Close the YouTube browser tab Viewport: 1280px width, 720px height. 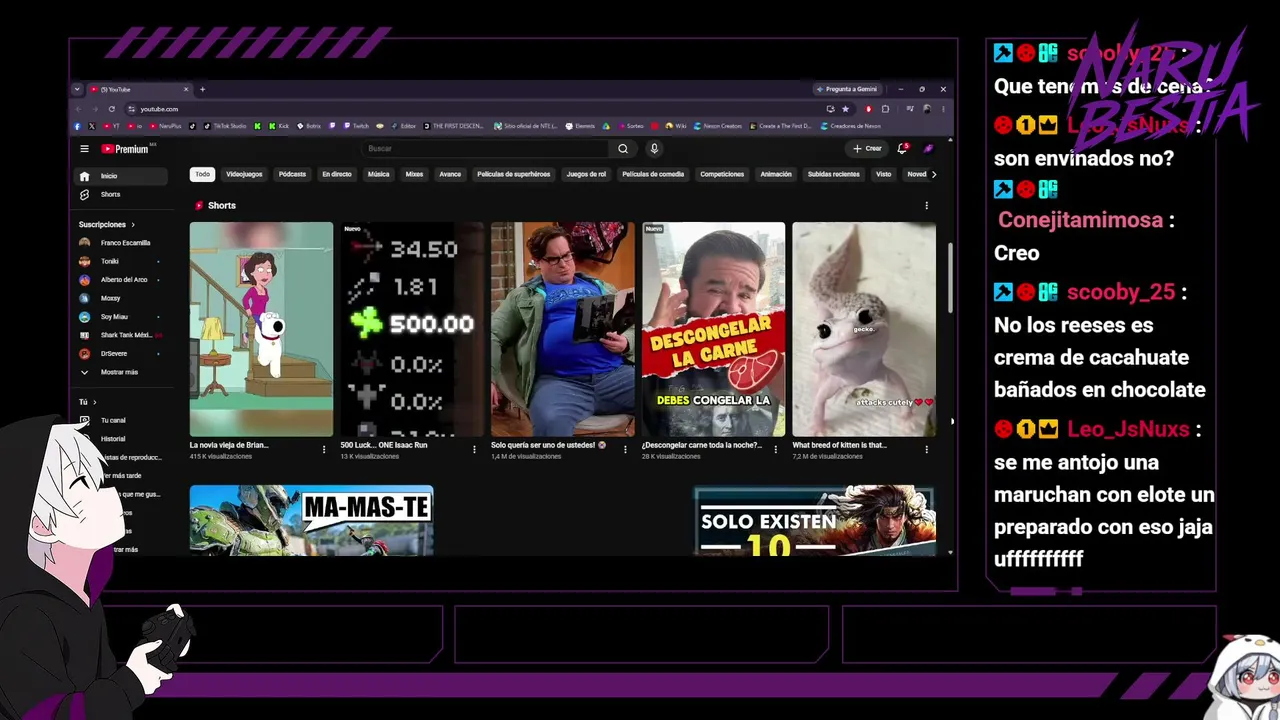click(185, 89)
